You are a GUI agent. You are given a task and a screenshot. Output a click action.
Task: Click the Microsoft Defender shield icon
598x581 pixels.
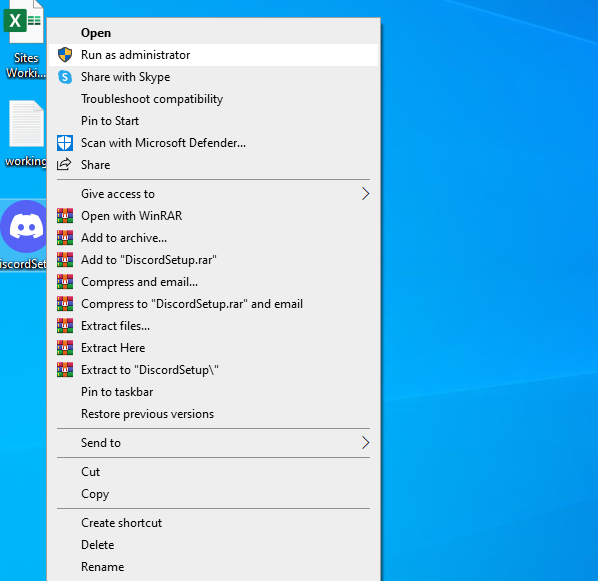point(65,143)
